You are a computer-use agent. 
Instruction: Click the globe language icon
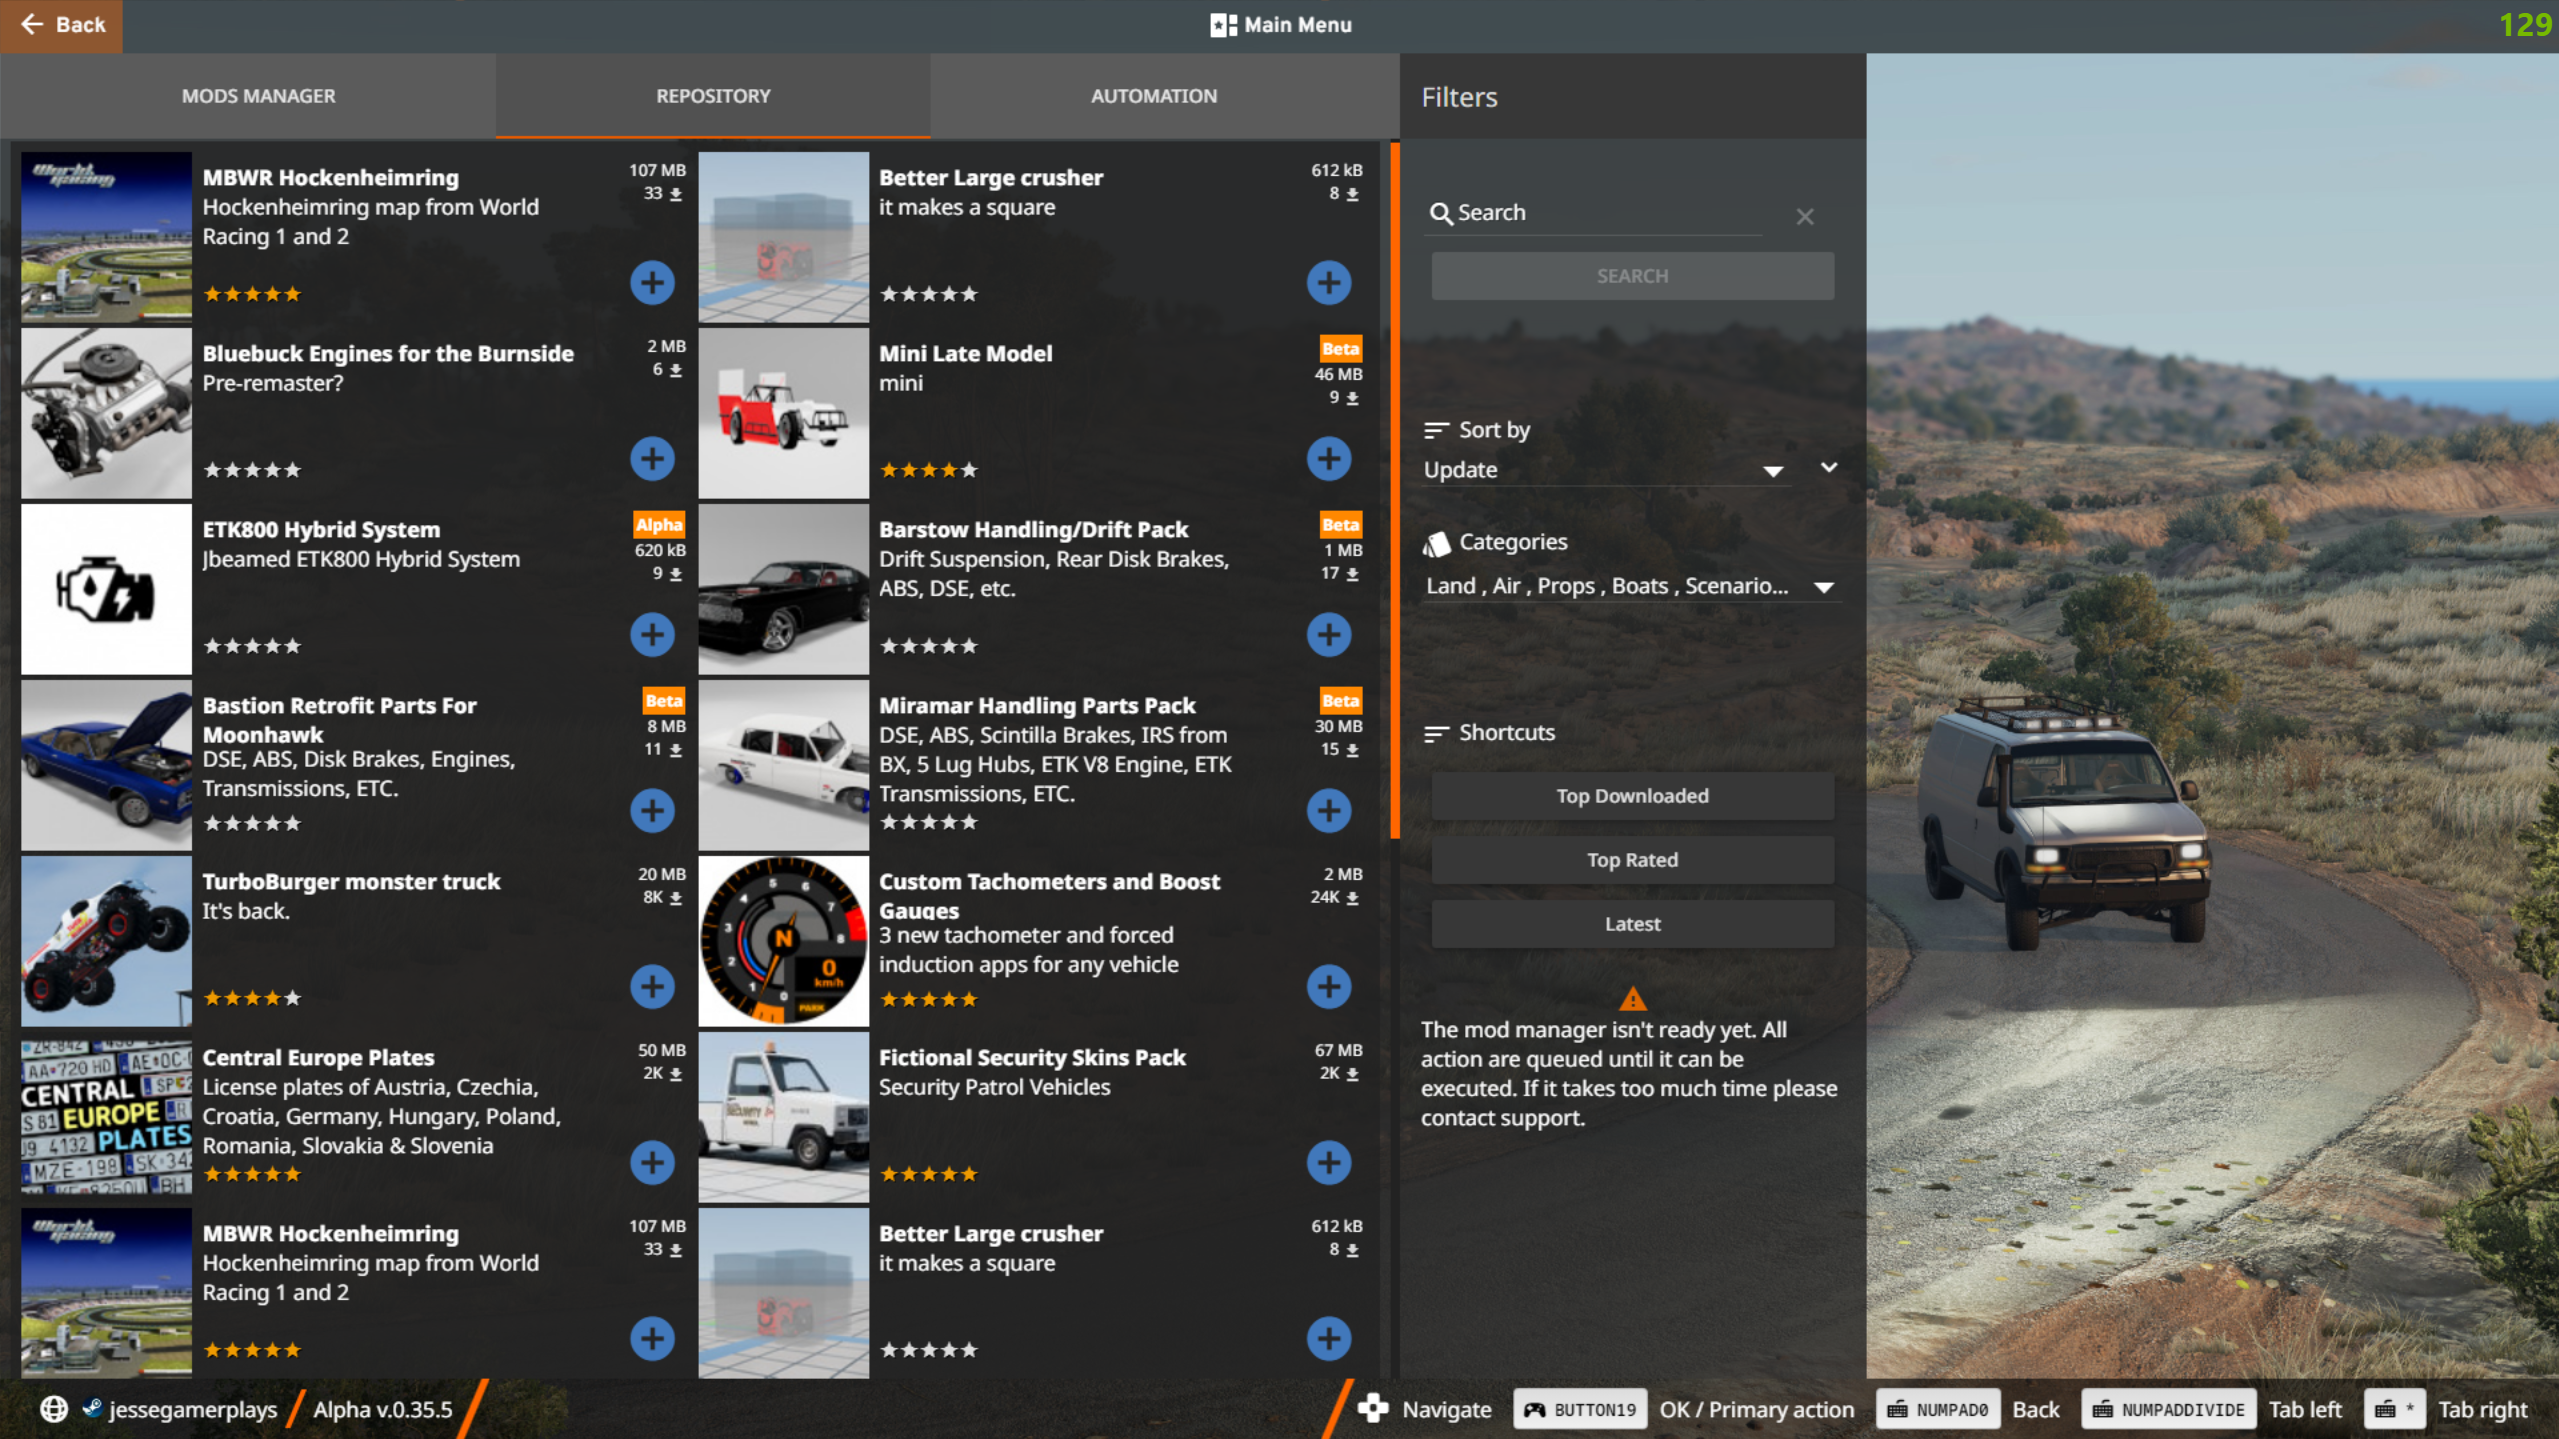tap(54, 1409)
